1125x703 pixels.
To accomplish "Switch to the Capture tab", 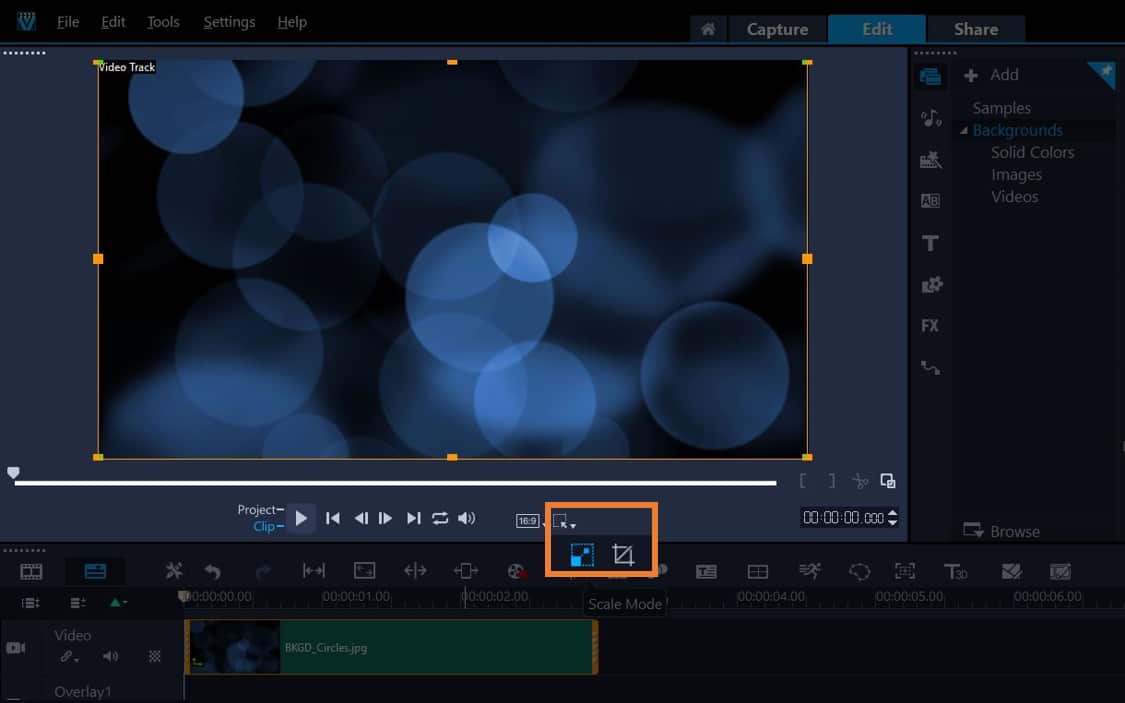I will 777,29.
